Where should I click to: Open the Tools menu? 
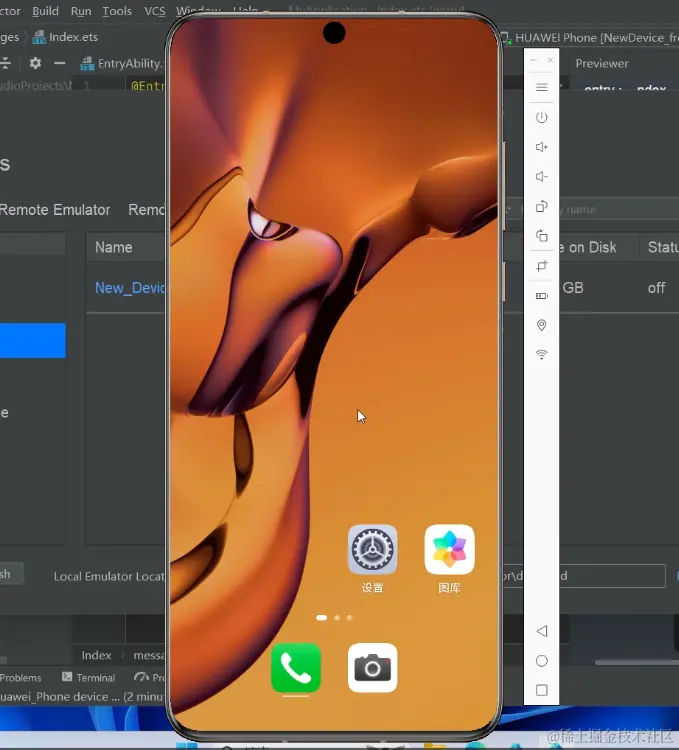pyautogui.click(x=117, y=11)
